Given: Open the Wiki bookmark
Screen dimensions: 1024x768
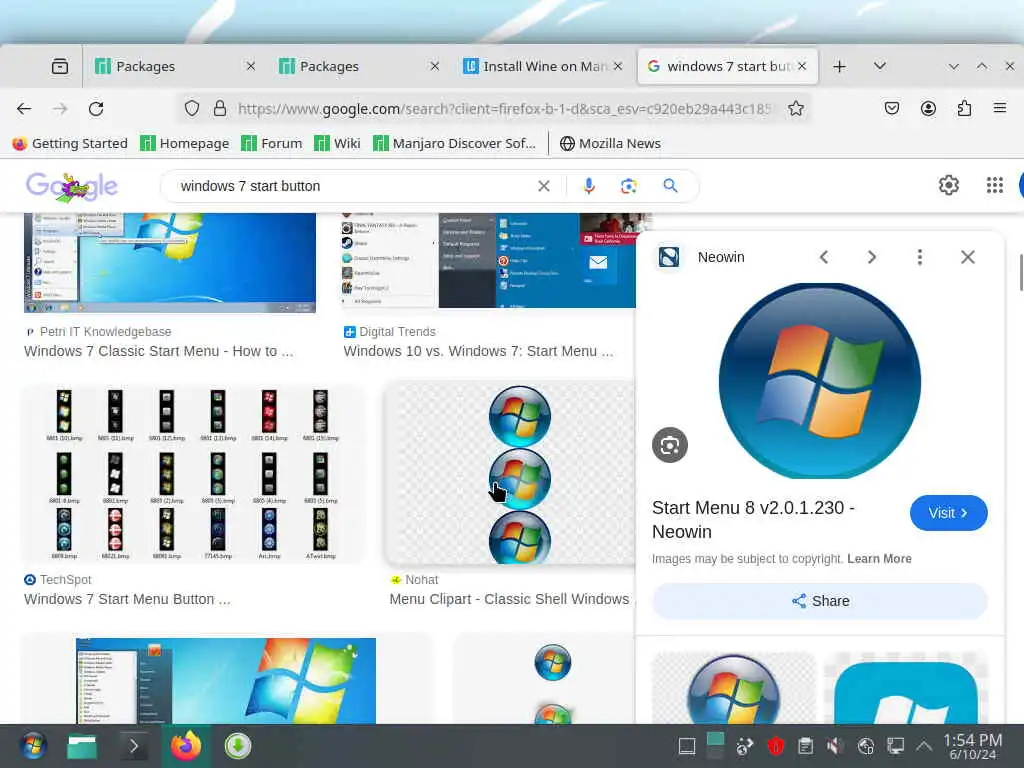Looking at the screenshot, I should point(337,143).
